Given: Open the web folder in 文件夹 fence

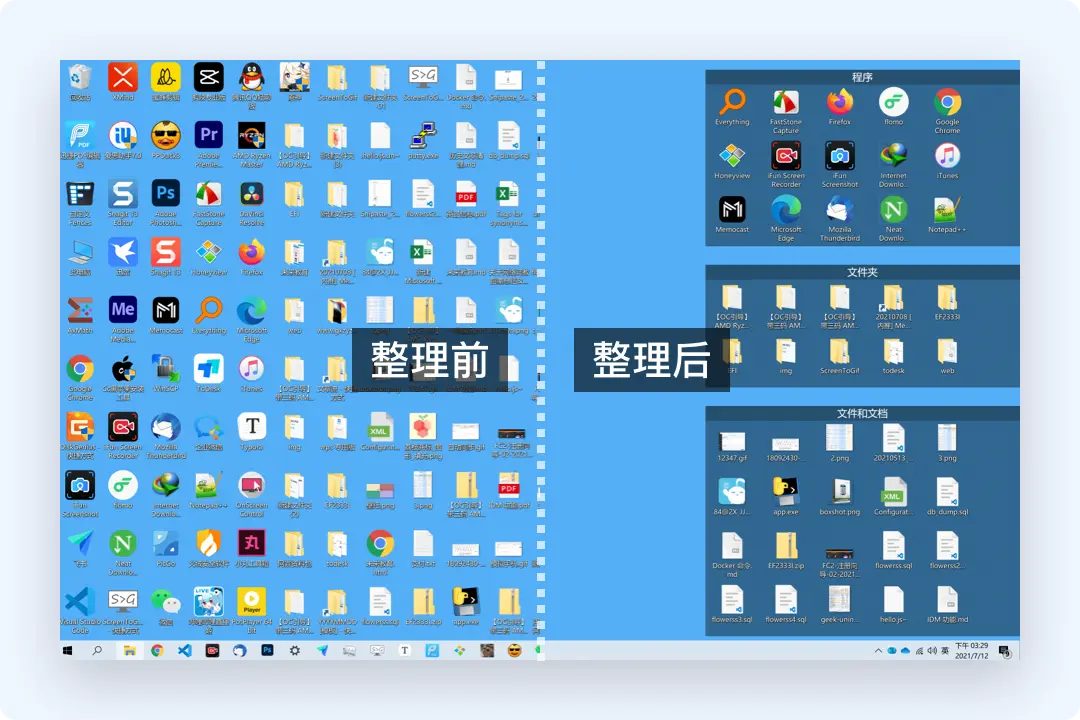Looking at the screenshot, I should [x=947, y=351].
